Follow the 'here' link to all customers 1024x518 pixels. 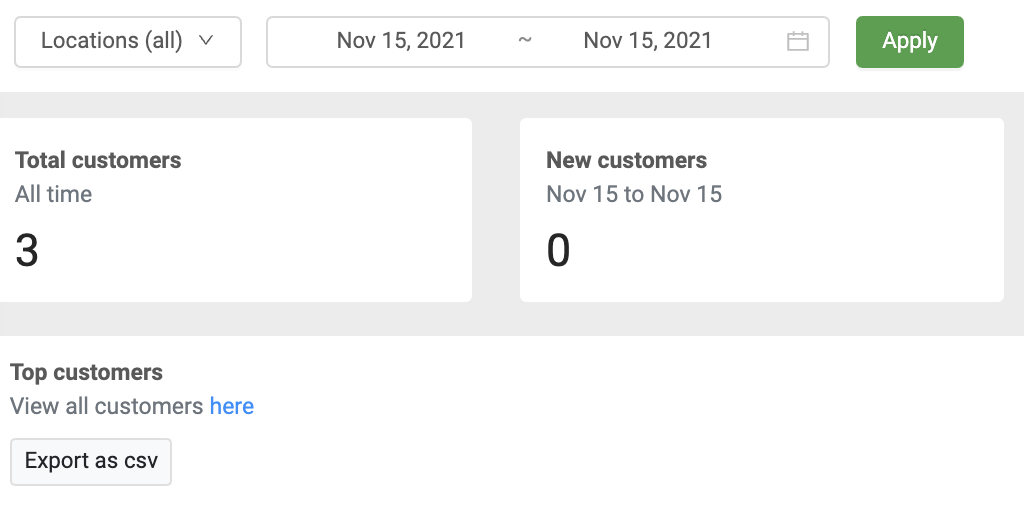[x=232, y=406]
